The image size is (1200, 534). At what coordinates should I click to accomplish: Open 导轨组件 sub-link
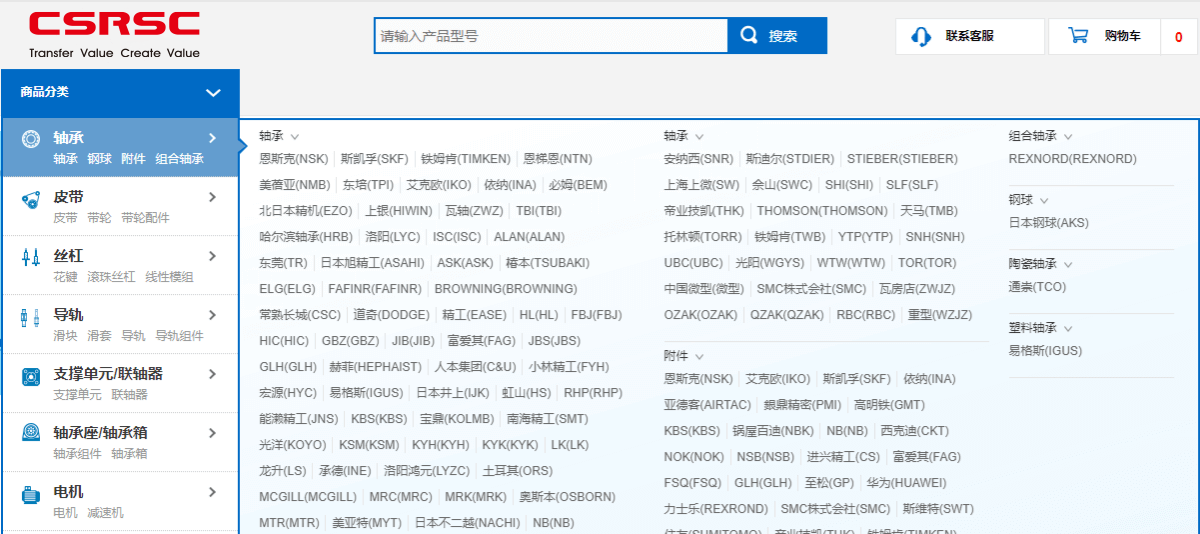180,336
